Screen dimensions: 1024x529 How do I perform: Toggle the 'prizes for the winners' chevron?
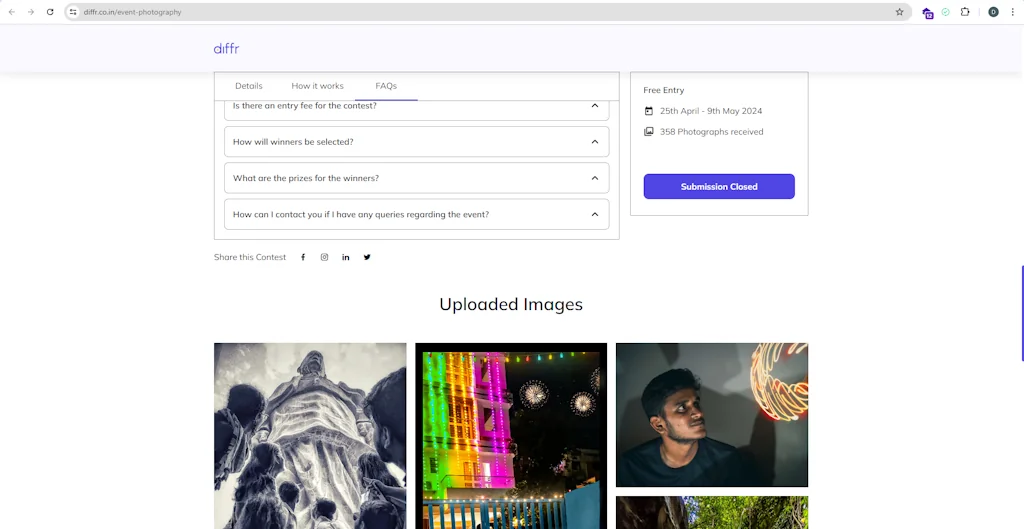pos(595,178)
